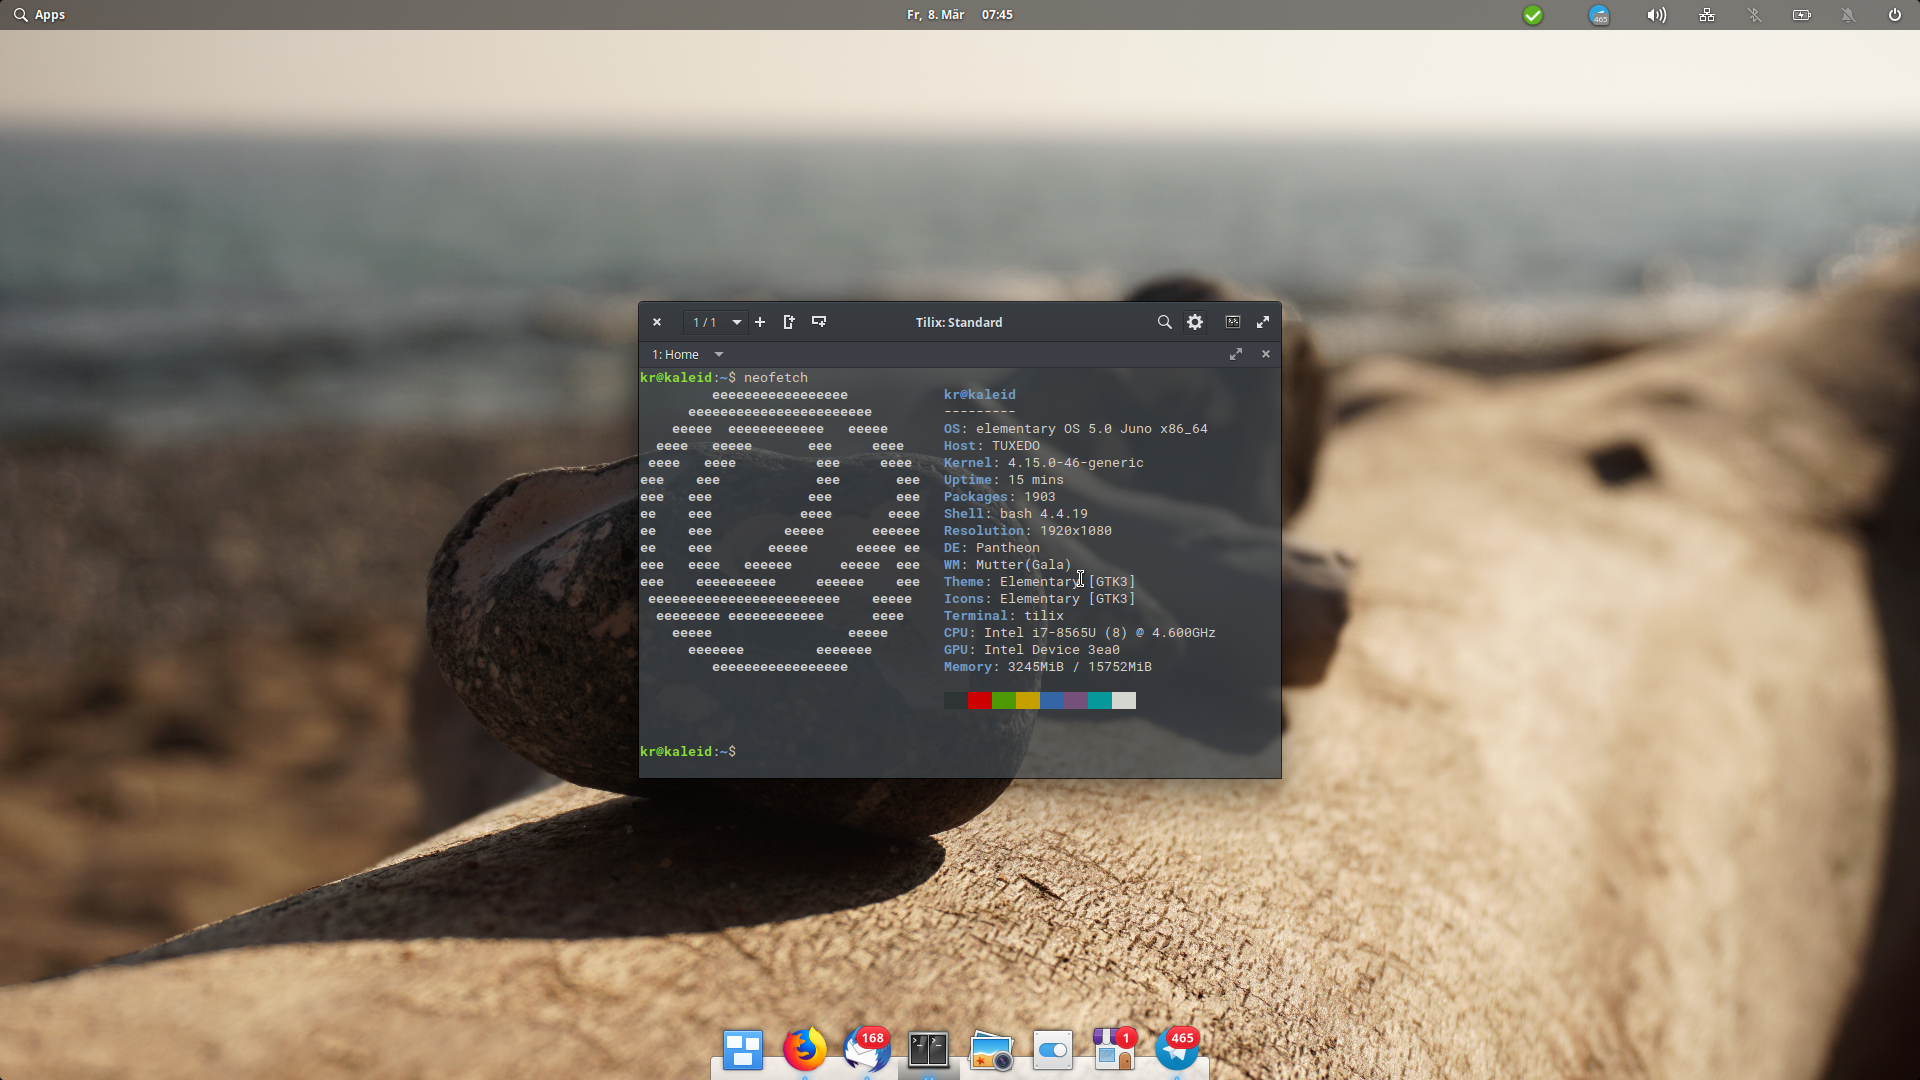Open Tilix settings gear menu
The image size is (1920, 1080).
pyautogui.click(x=1195, y=322)
